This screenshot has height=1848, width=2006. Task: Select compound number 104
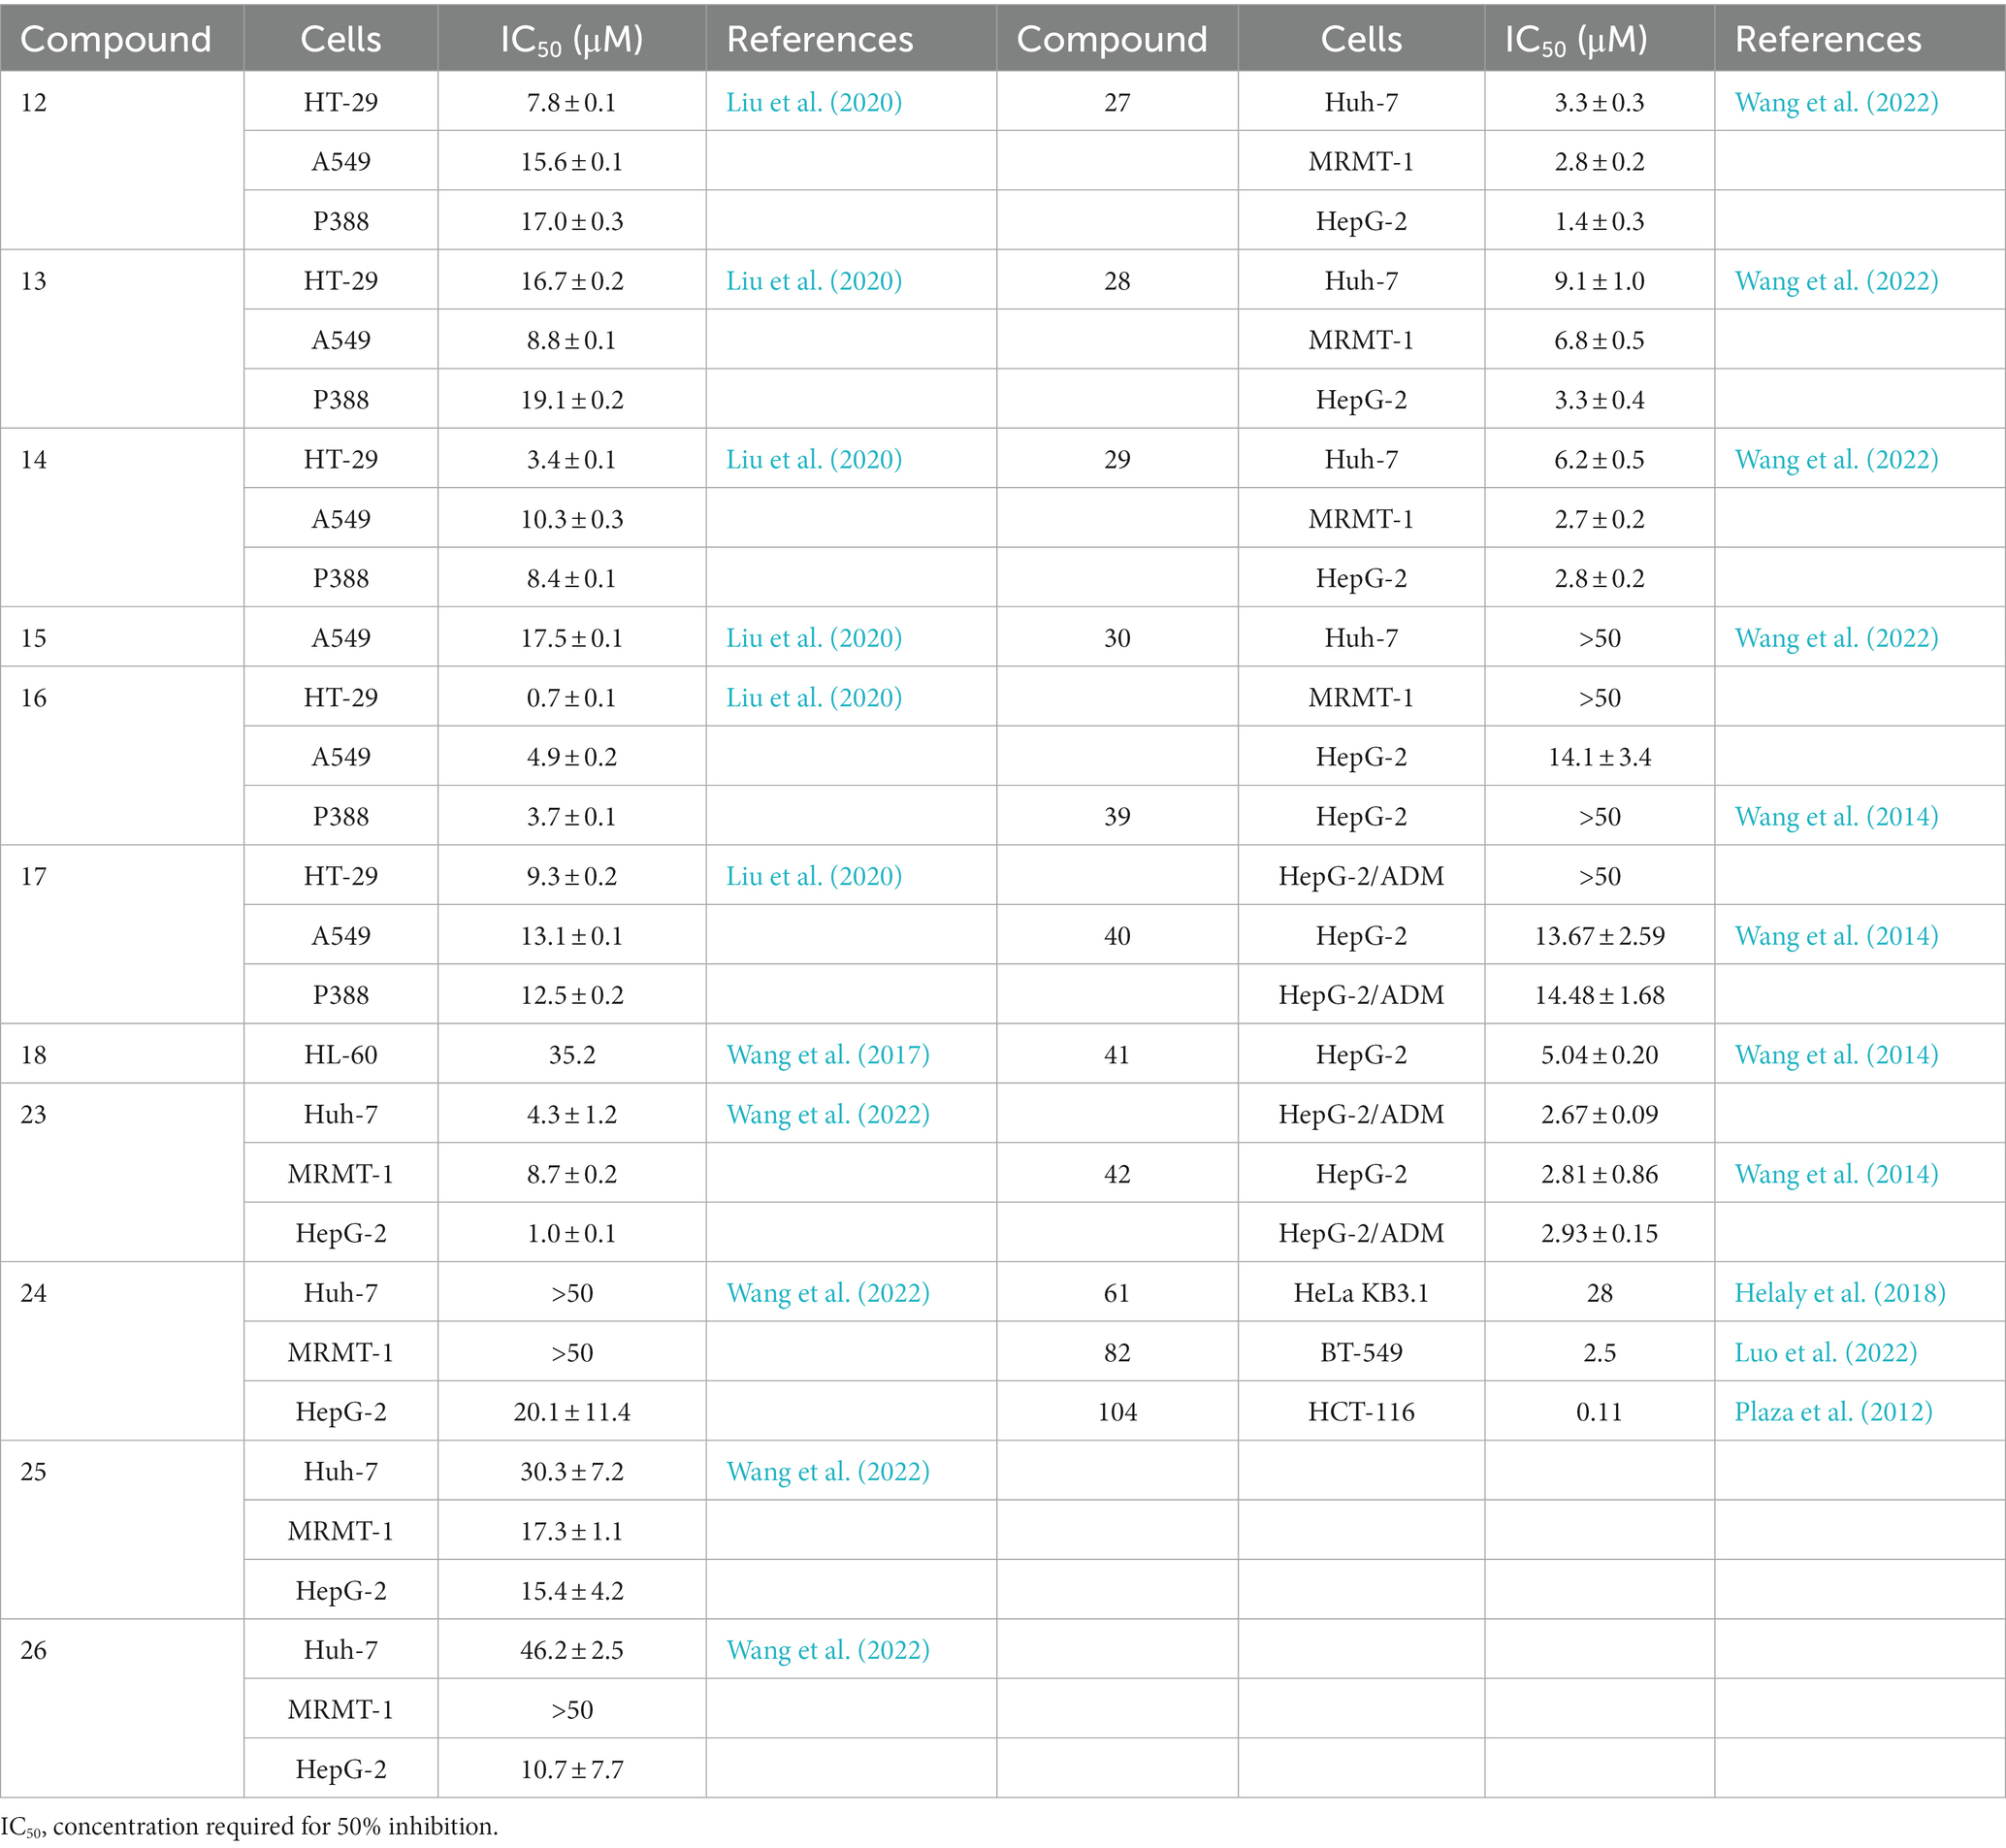tap(1117, 1412)
